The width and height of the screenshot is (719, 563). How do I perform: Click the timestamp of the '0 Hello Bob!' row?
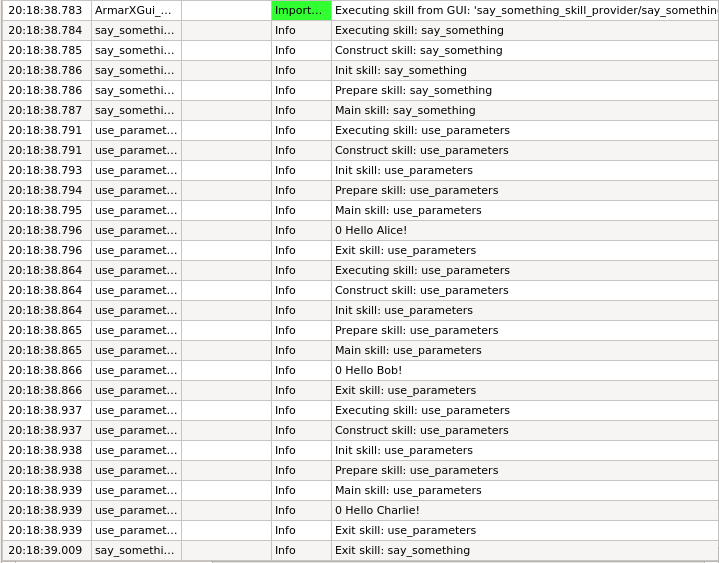click(45, 370)
